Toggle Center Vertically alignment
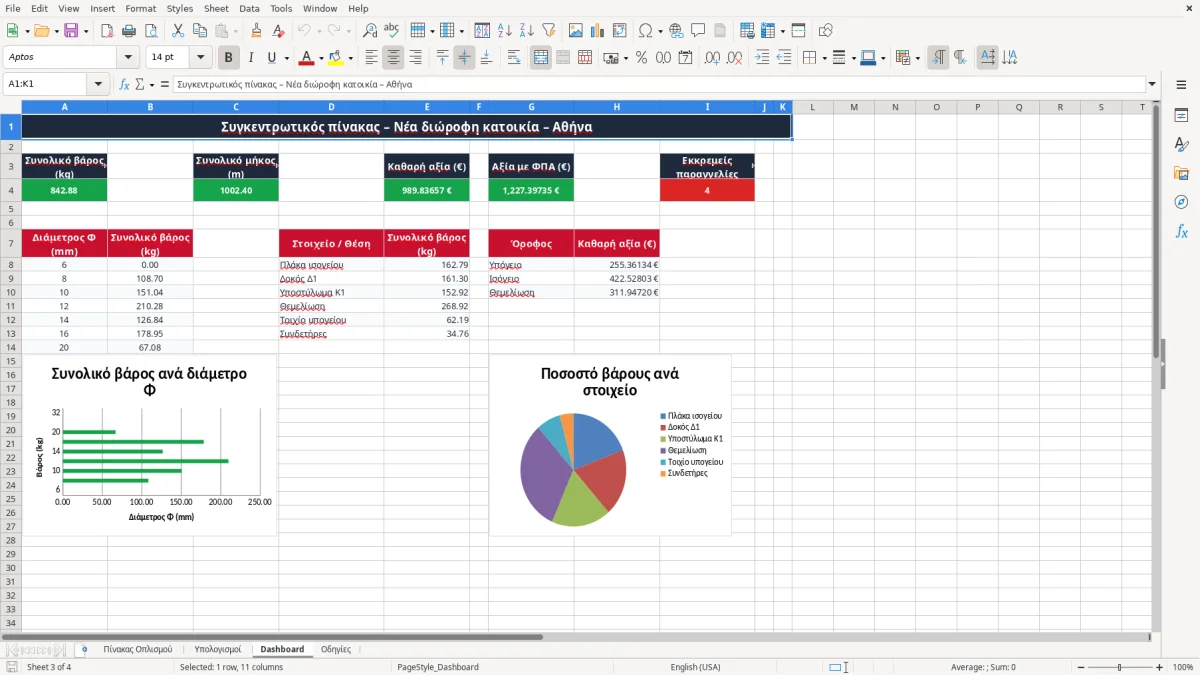This screenshot has height=675, width=1200. pyautogui.click(x=464, y=58)
